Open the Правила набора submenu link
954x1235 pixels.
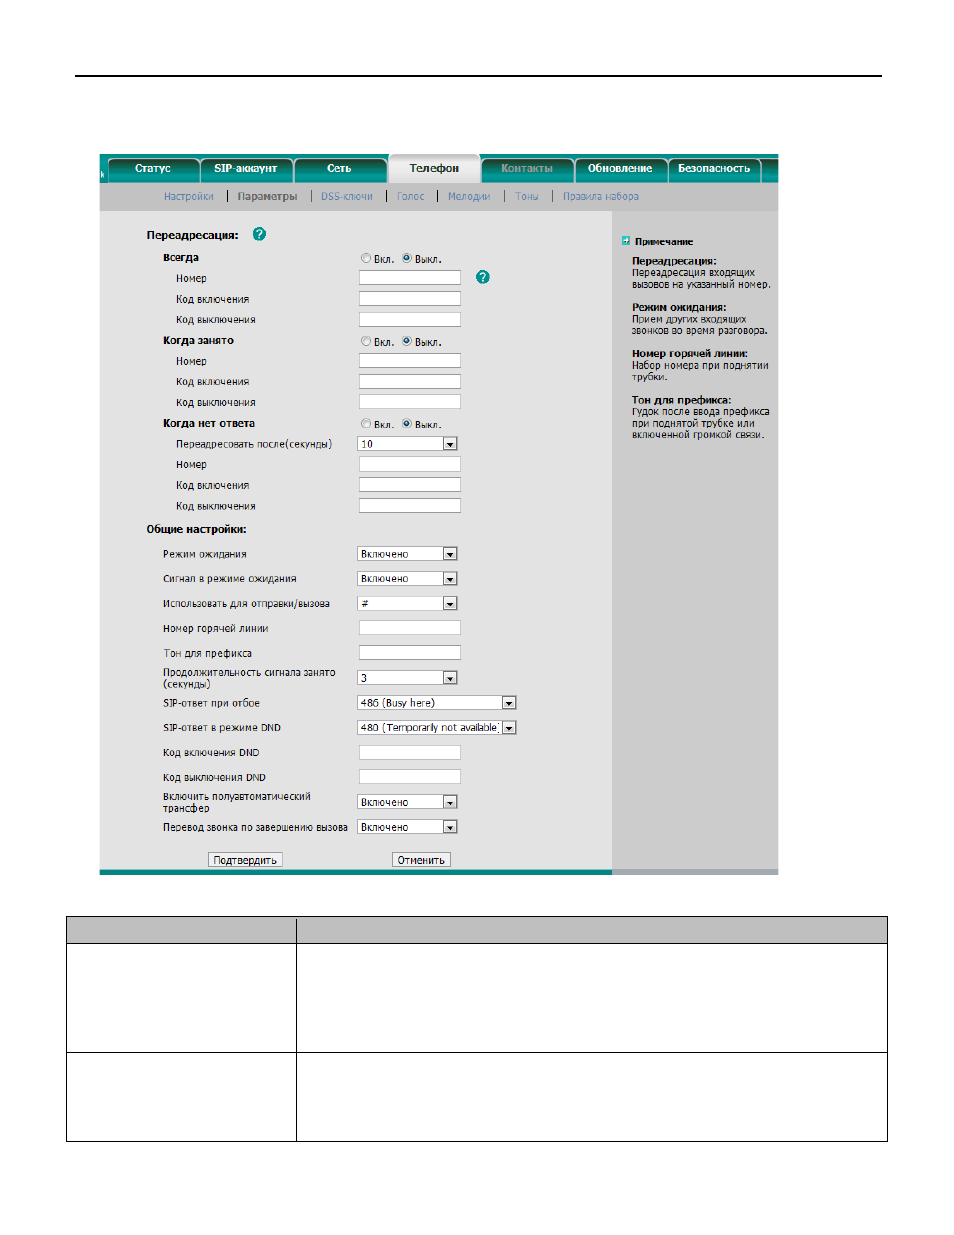coord(601,197)
